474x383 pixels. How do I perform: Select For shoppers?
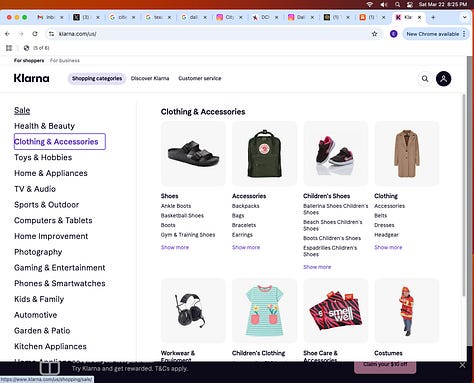click(29, 60)
